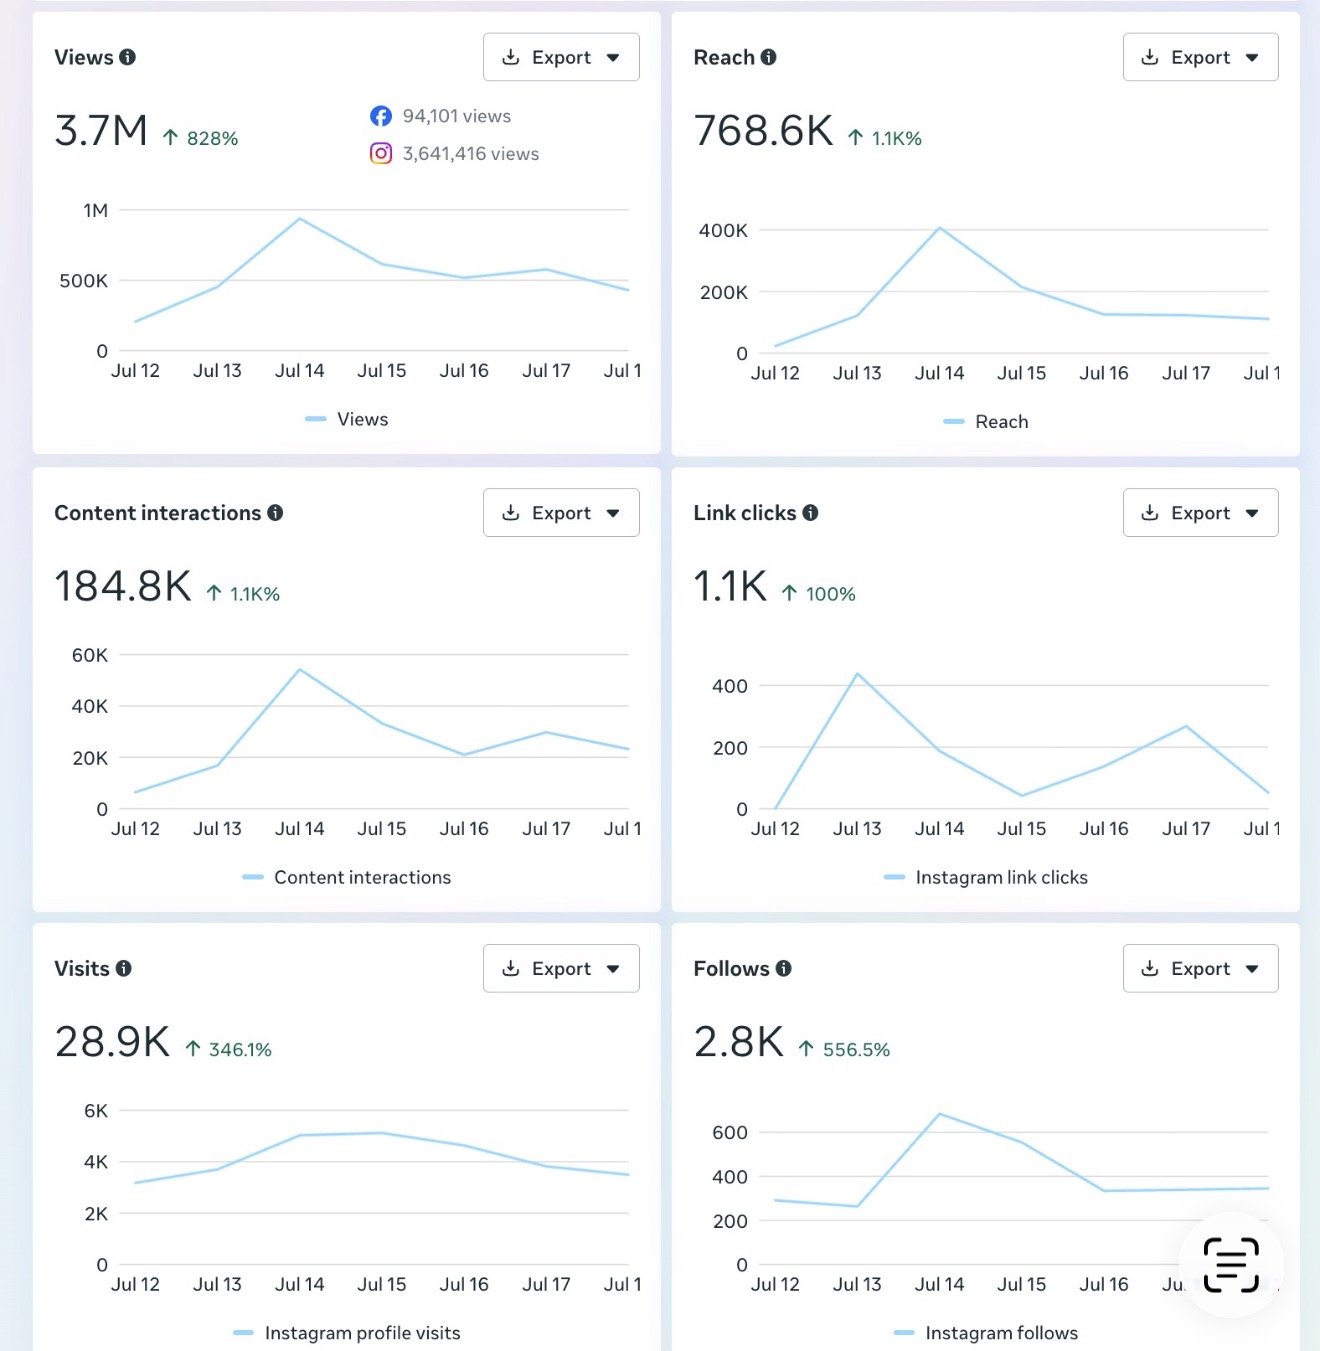Click the Export label in Follows card
The height and width of the screenshot is (1351, 1320).
click(x=1200, y=969)
